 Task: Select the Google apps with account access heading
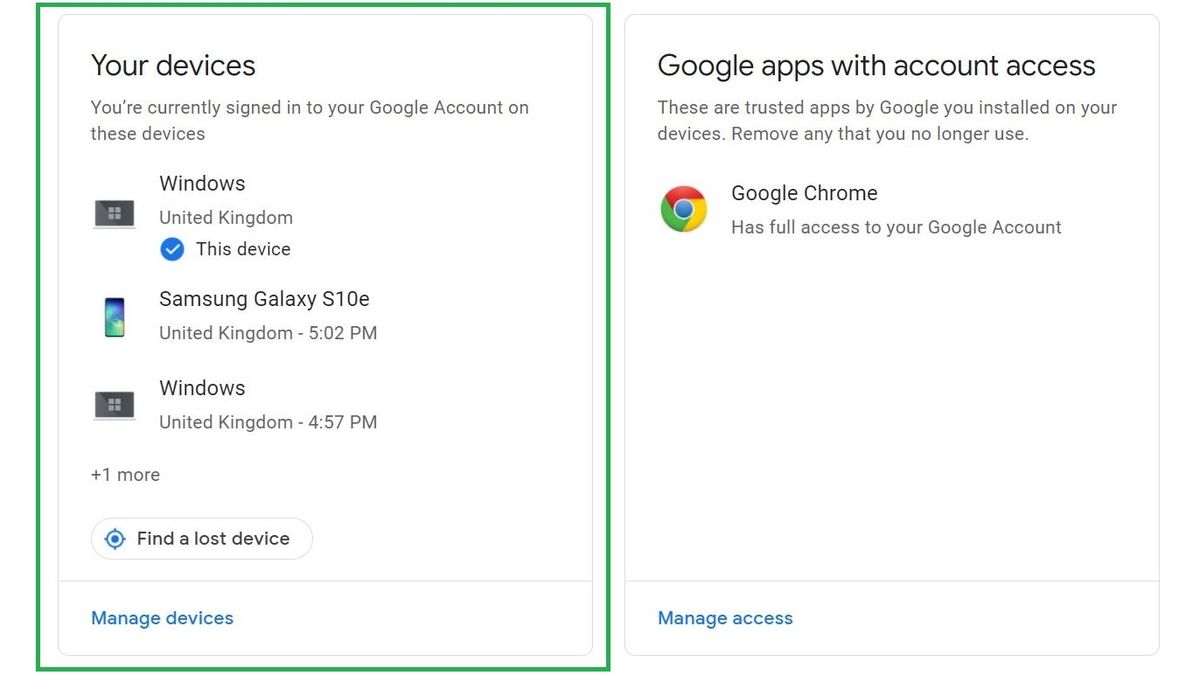point(876,65)
